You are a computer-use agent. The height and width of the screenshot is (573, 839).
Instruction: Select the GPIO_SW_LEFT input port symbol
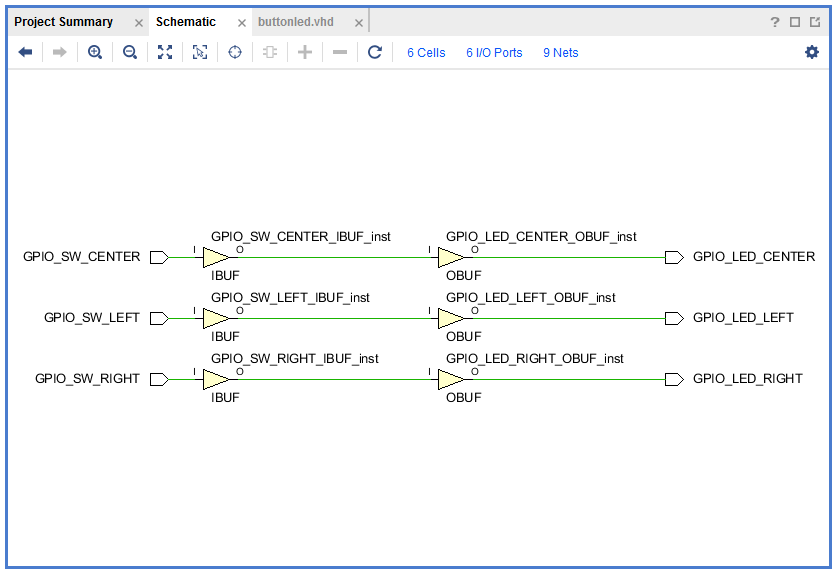pyautogui.click(x=159, y=318)
